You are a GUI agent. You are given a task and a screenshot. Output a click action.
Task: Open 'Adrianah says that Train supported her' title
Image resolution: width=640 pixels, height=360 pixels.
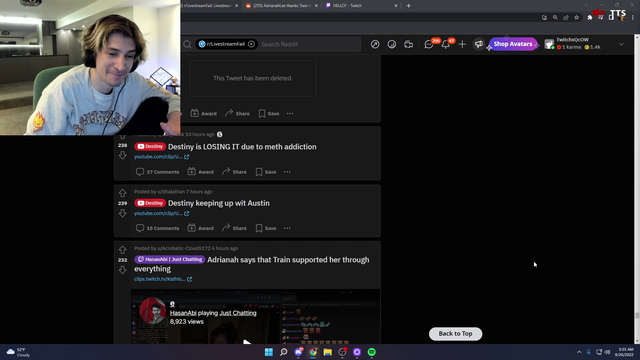[x=251, y=264]
